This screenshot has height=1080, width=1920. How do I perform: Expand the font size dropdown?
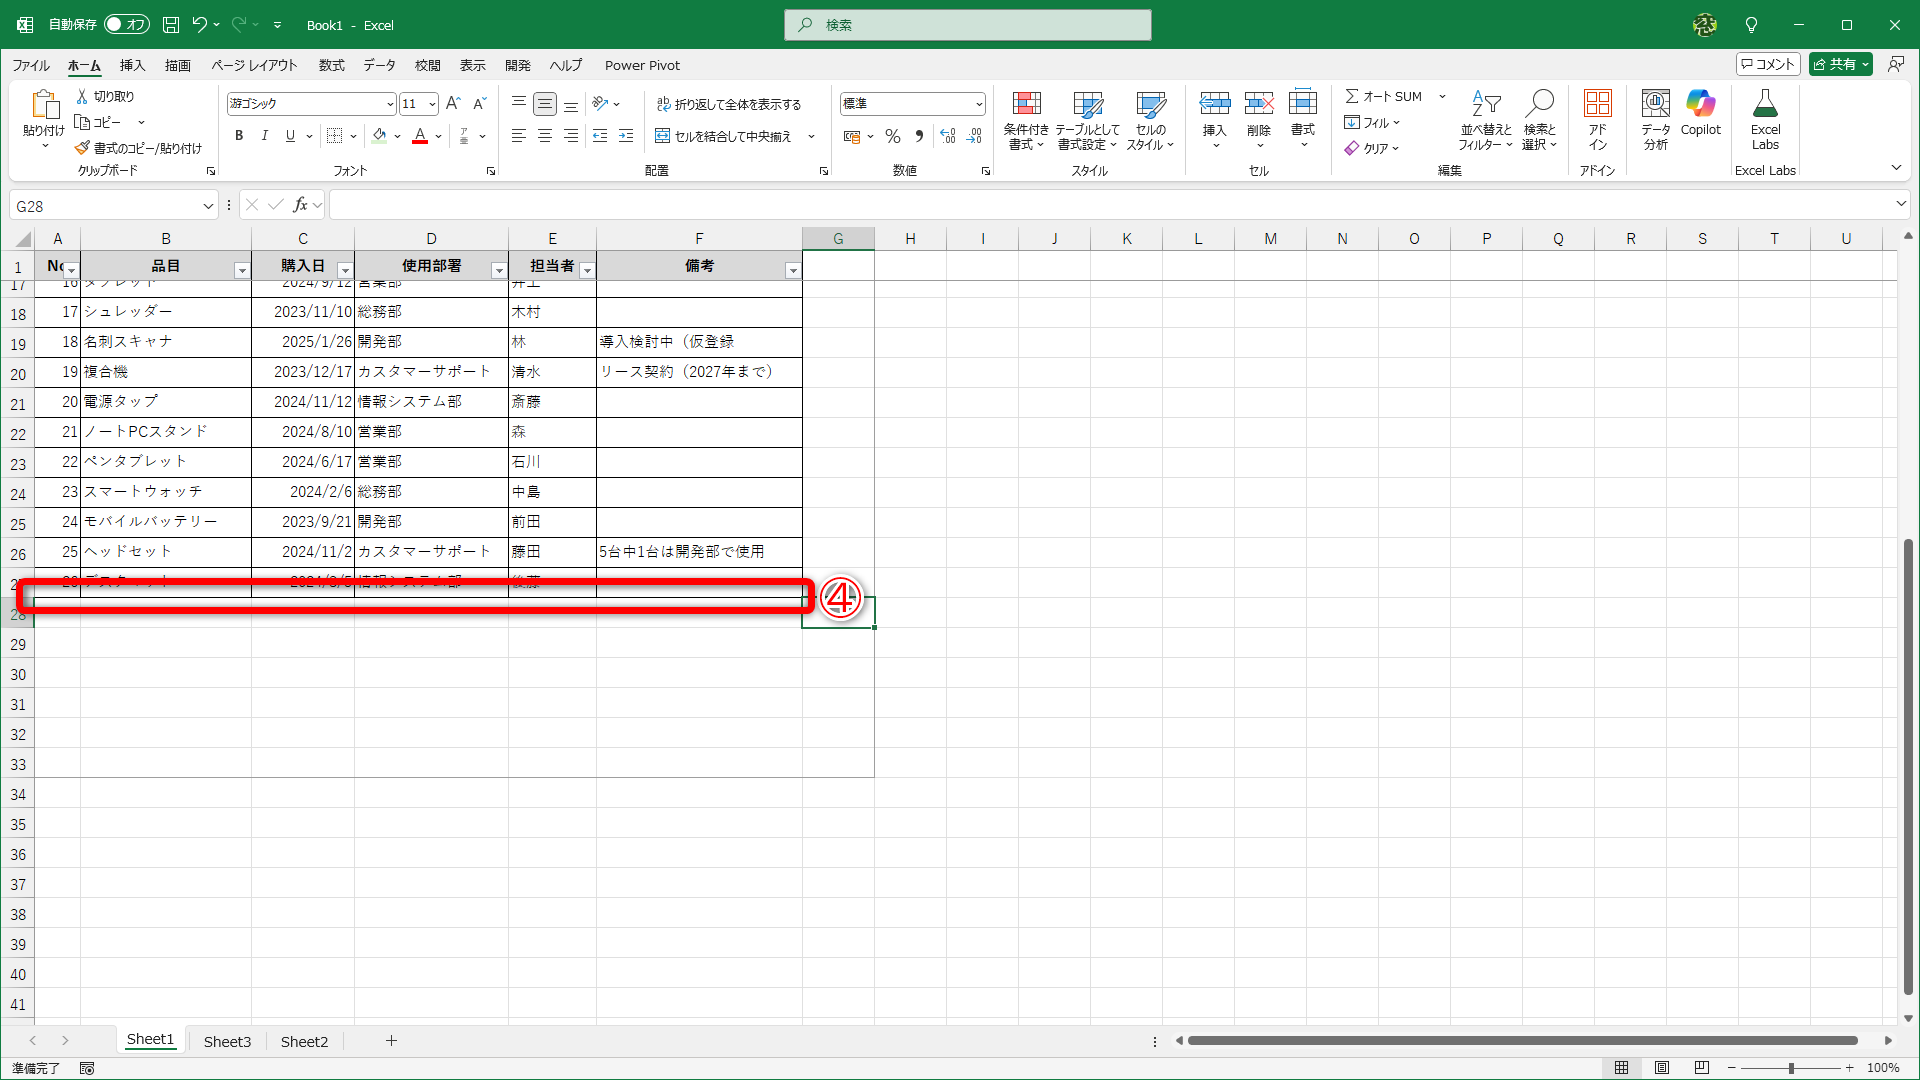click(432, 104)
